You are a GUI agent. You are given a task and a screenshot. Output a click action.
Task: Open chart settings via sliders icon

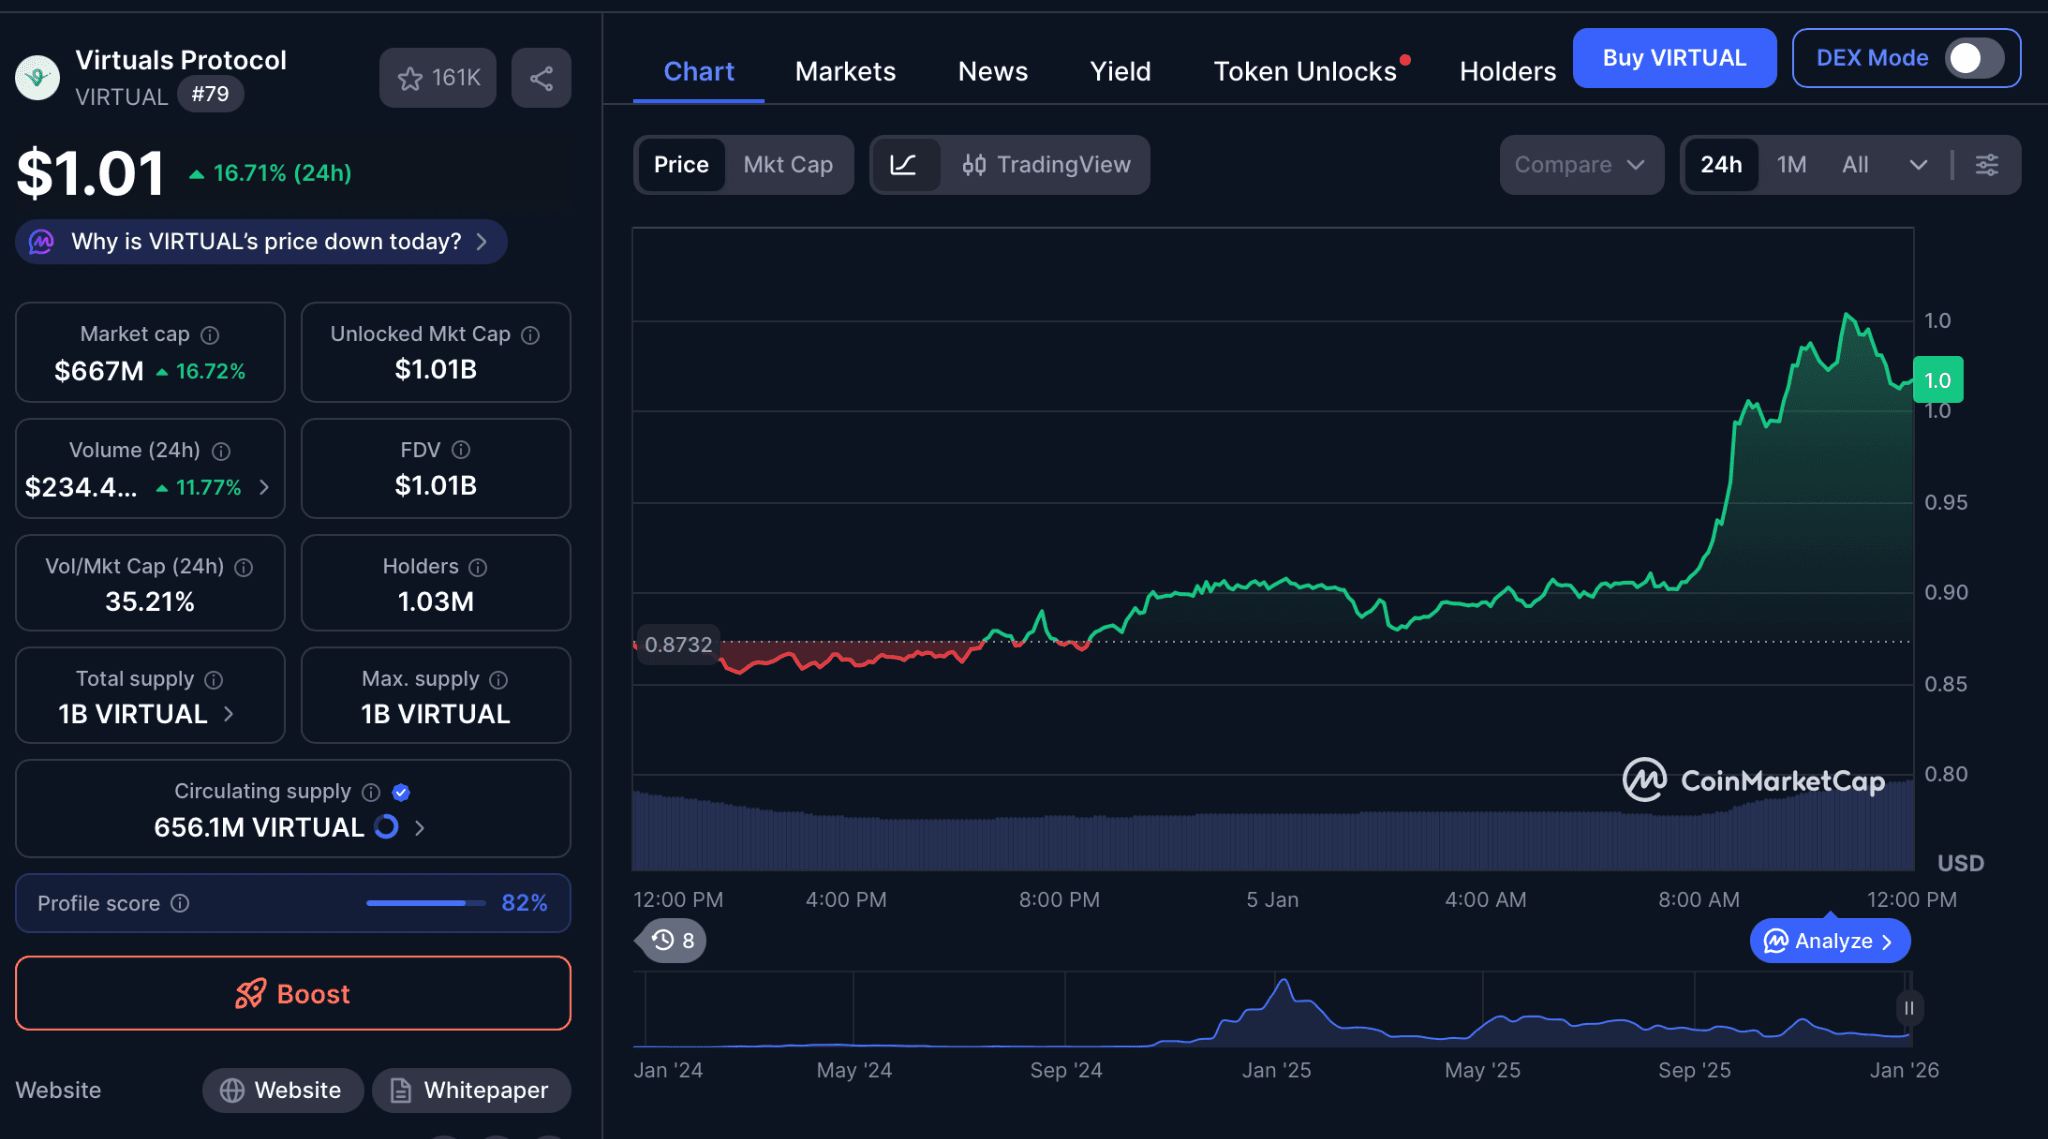[x=1987, y=165]
